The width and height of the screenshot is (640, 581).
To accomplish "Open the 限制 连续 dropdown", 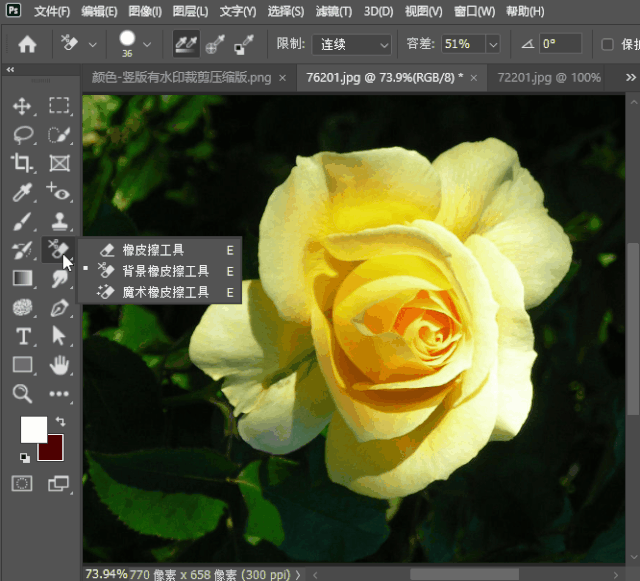I will 351,44.
